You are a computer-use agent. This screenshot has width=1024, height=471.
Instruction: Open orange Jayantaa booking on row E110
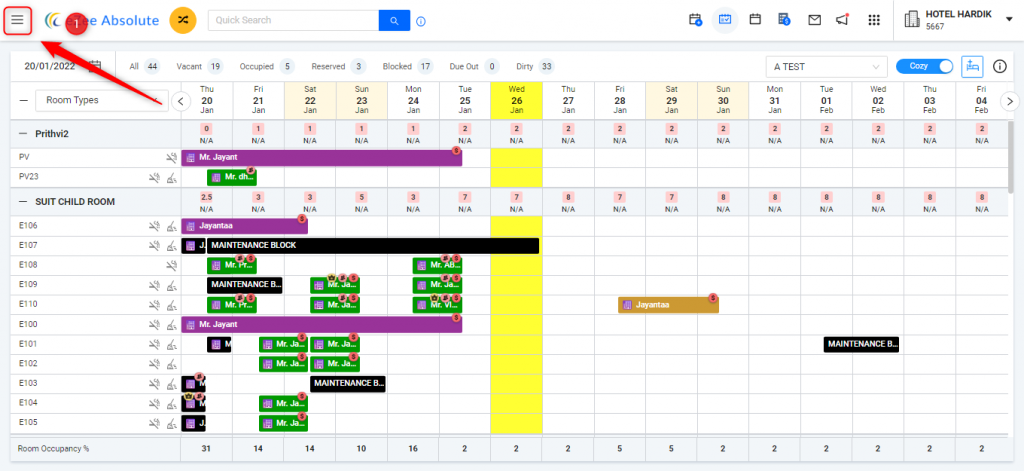(x=668, y=304)
